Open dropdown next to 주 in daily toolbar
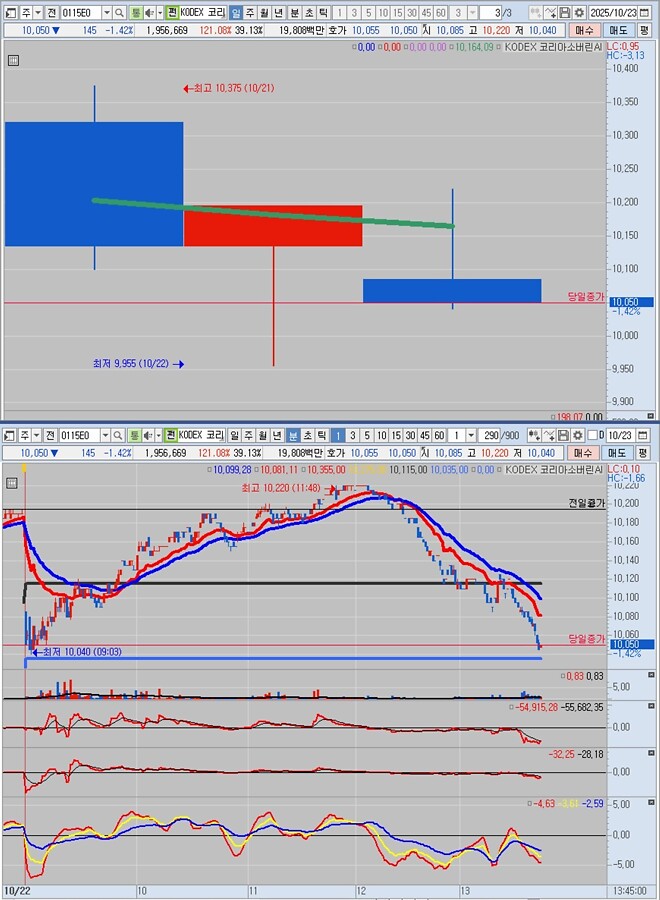Screen dimensions: 660x900 pyautogui.click(x=38, y=13)
